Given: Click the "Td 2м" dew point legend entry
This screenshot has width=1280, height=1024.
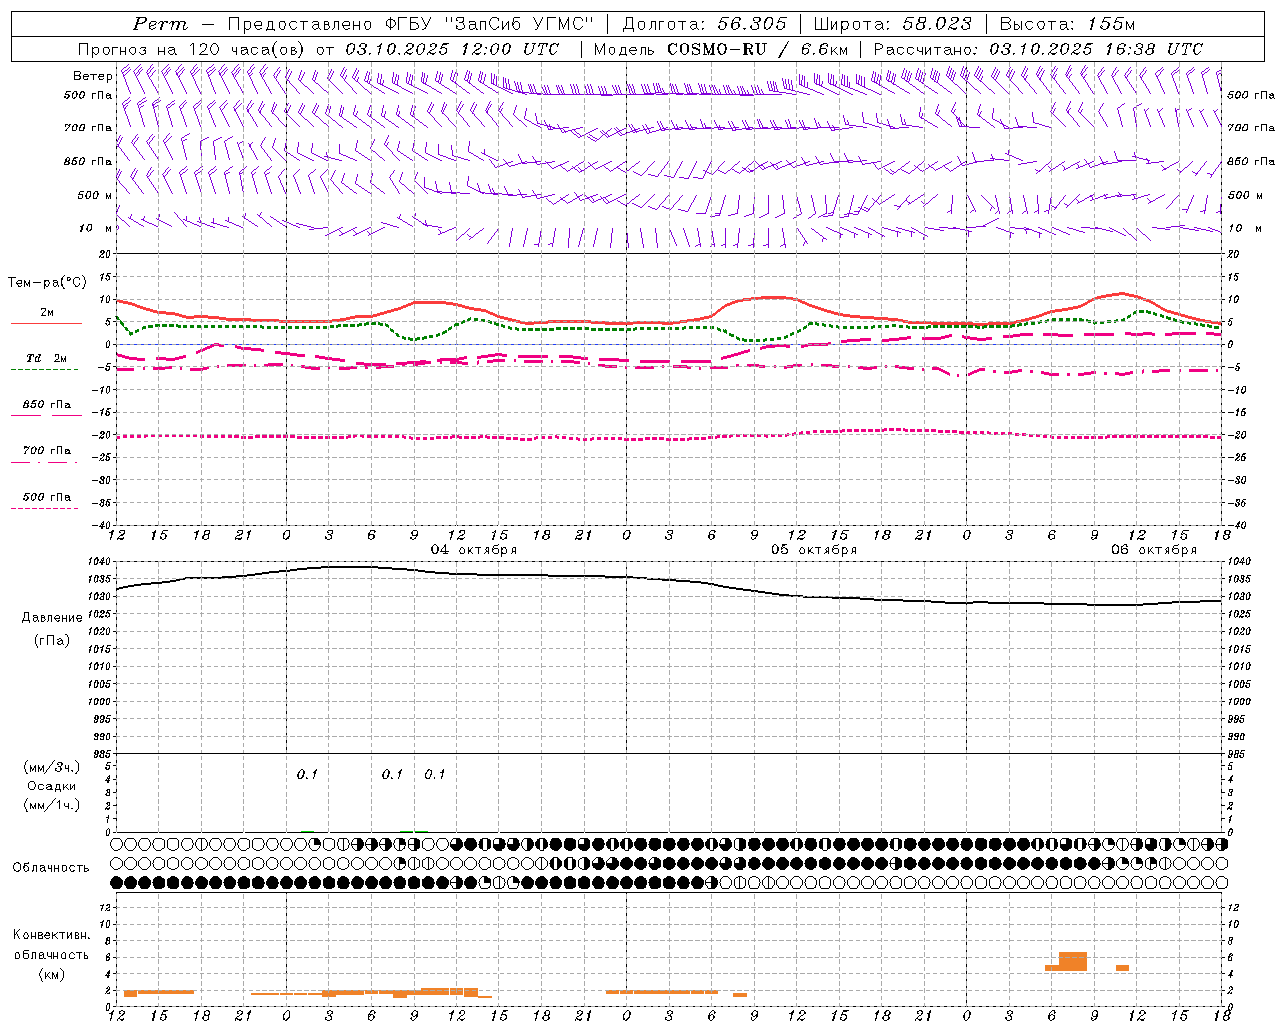Looking at the screenshot, I should (x=47, y=358).
